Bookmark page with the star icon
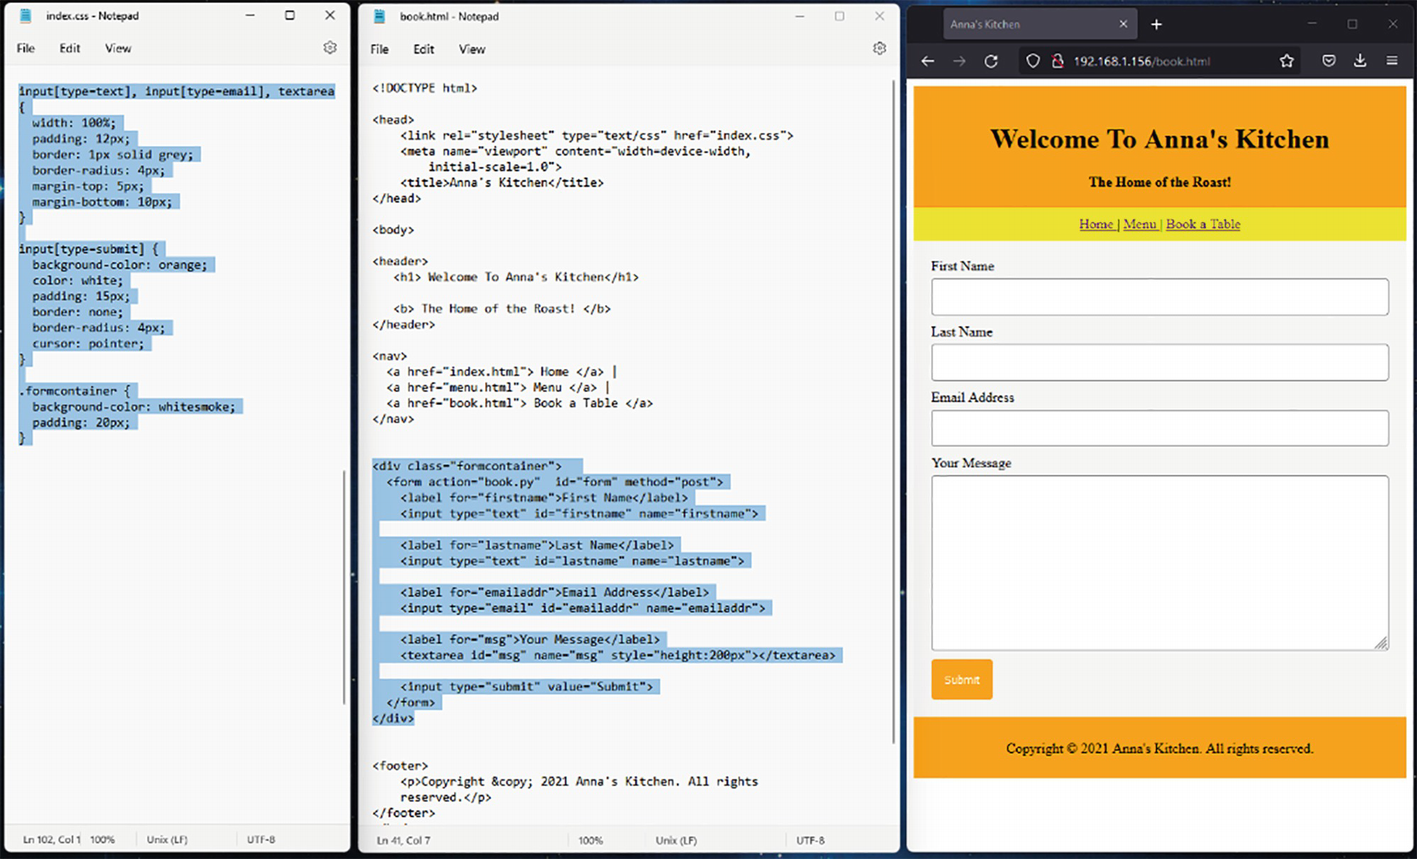This screenshot has width=1417, height=859. click(x=1287, y=61)
